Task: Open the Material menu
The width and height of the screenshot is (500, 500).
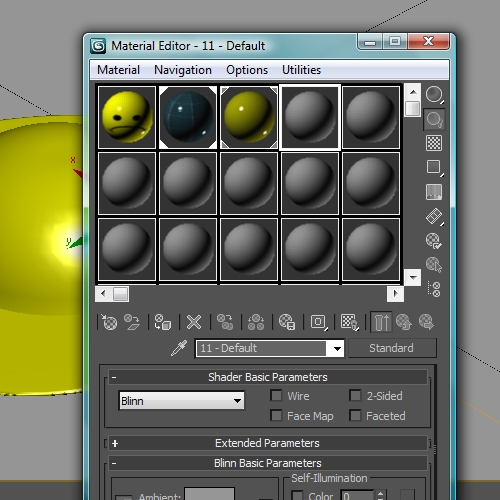Action: (119, 70)
